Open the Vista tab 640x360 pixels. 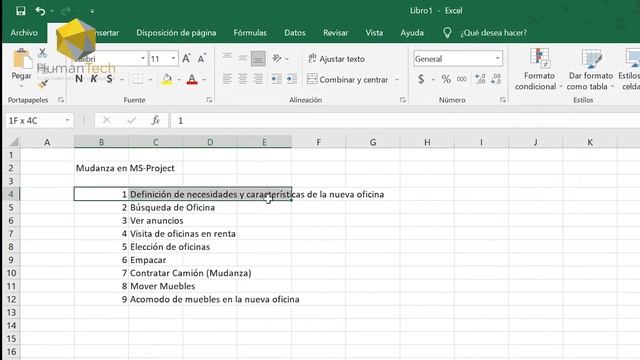coord(374,33)
